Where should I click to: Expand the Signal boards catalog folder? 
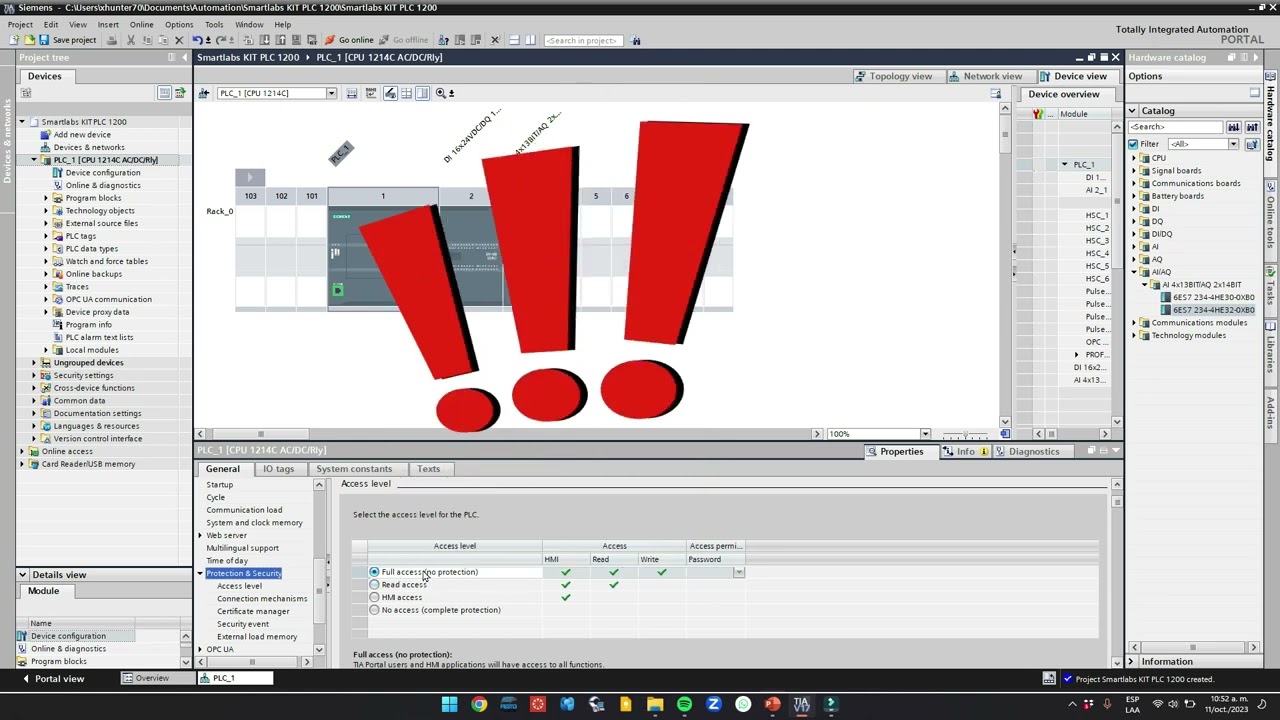1135,171
